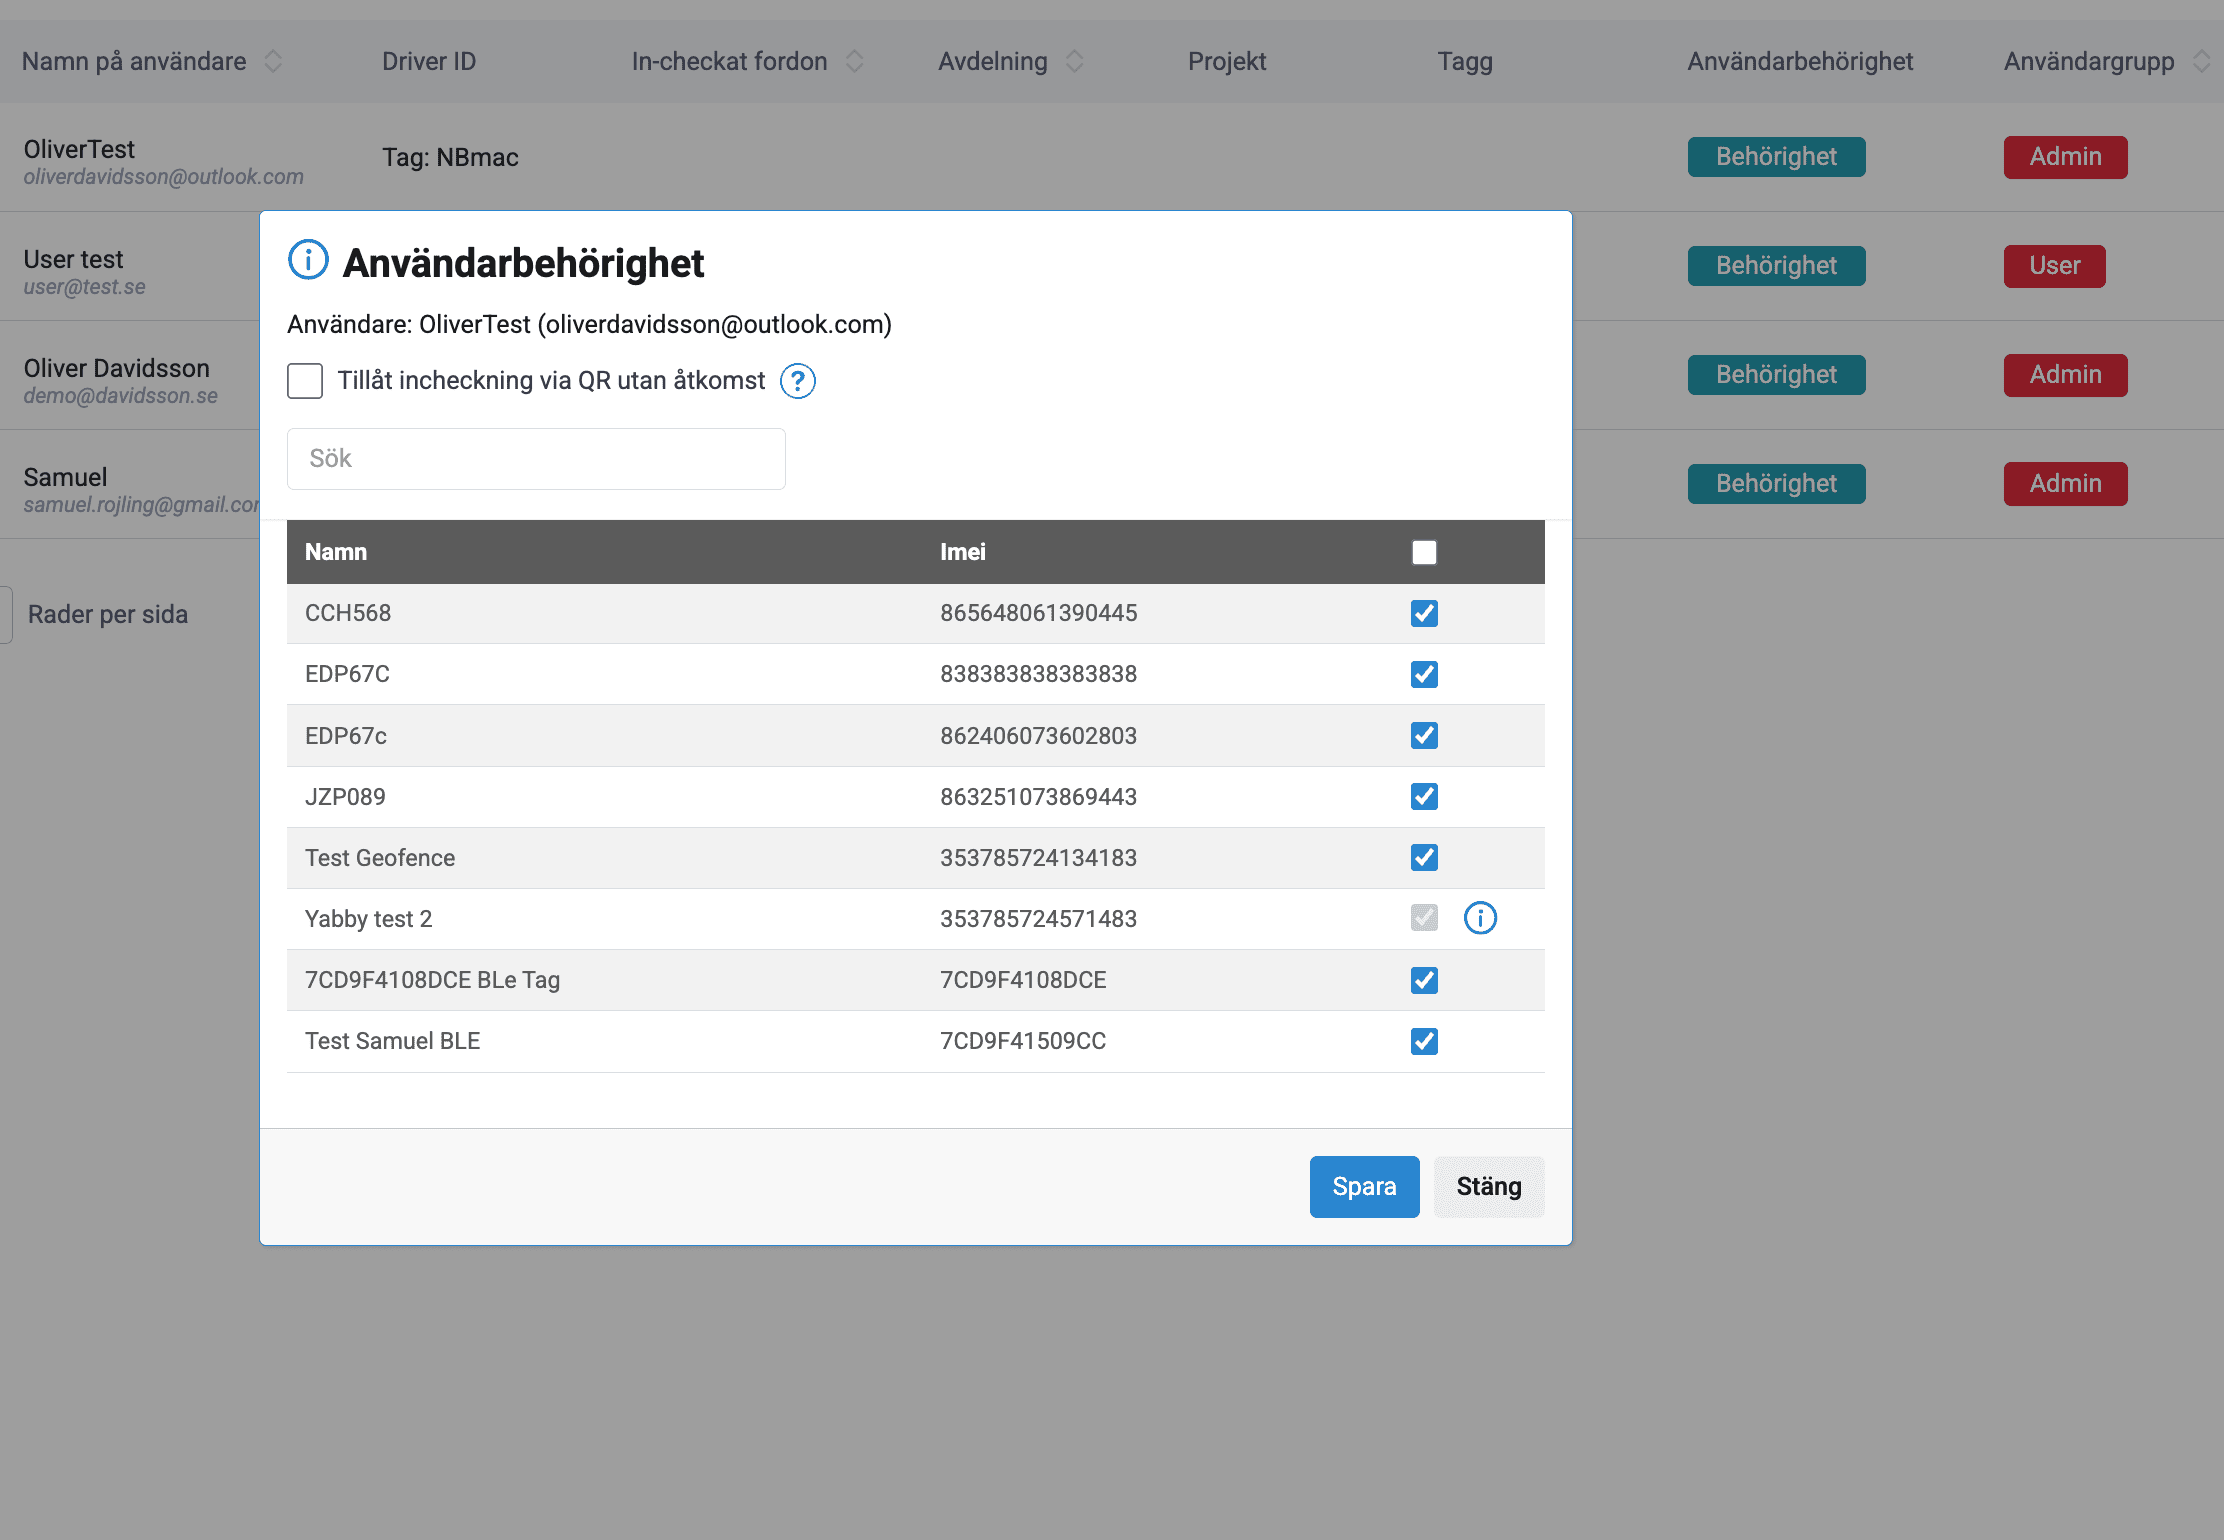Uncheck the Test Samuel BLE checkbox
The height and width of the screenshot is (1540, 2224).
pyautogui.click(x=1424, y=1041)
